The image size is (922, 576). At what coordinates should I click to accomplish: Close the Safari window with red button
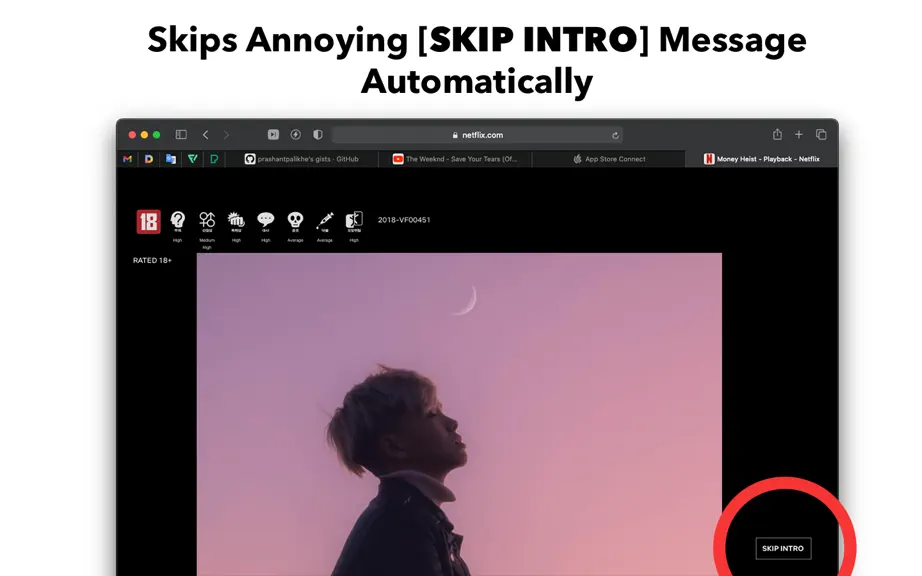point(132,135)
